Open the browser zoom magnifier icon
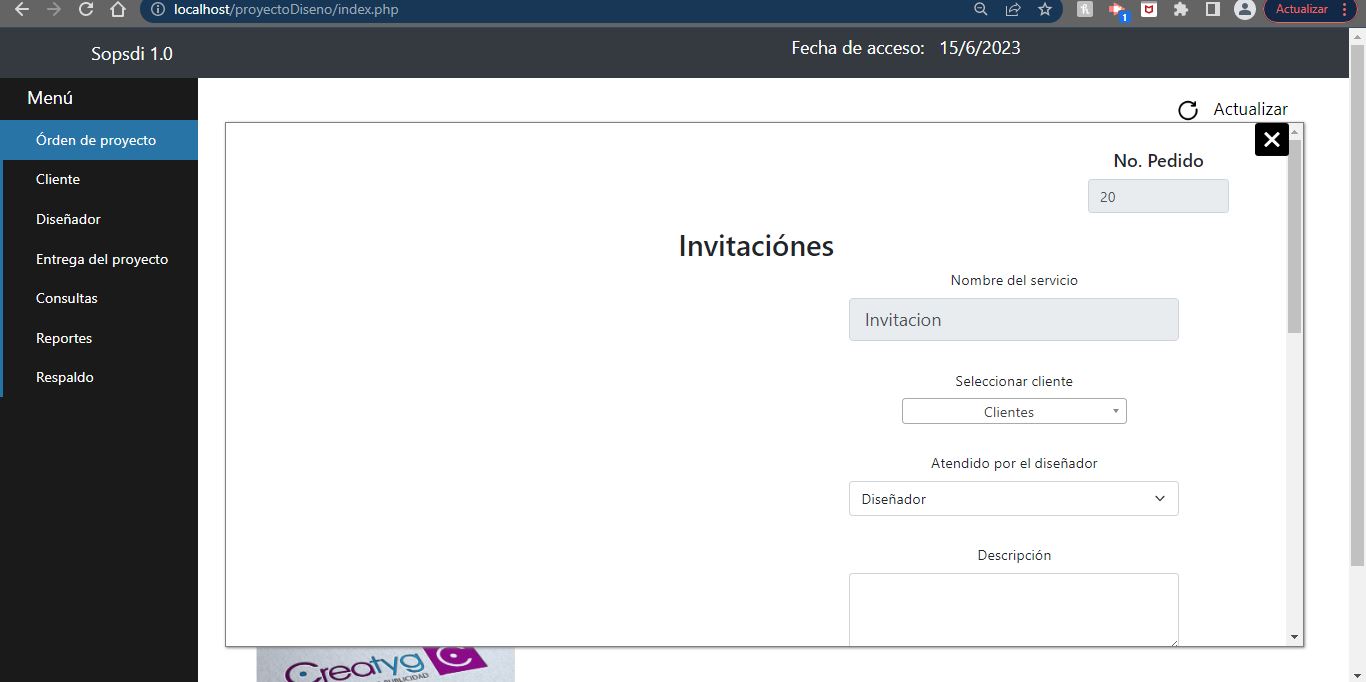1366x682 pixels. pos(980,10)
